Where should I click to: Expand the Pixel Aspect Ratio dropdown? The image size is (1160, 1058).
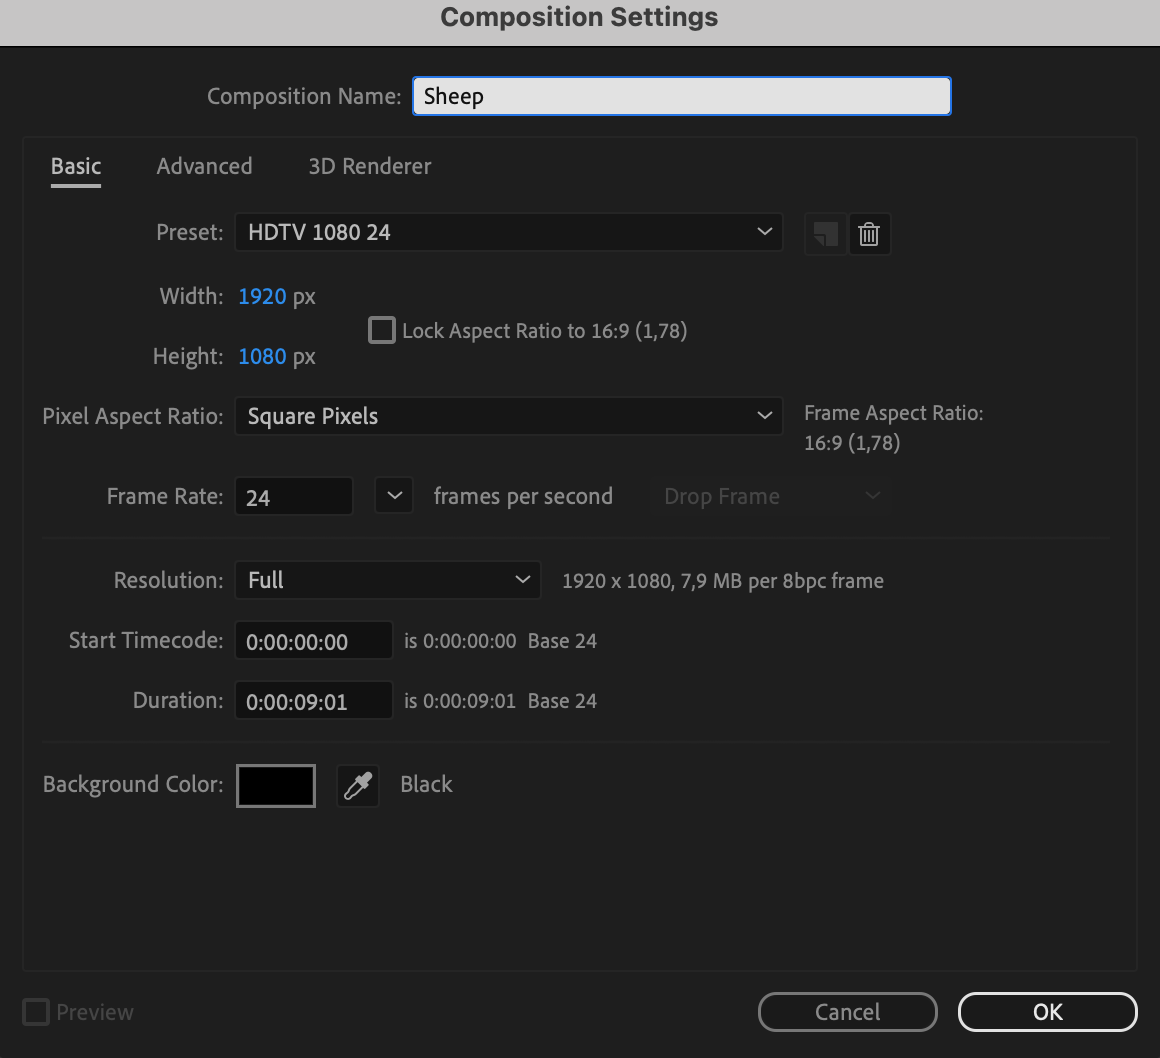click(x=508, y=416)
